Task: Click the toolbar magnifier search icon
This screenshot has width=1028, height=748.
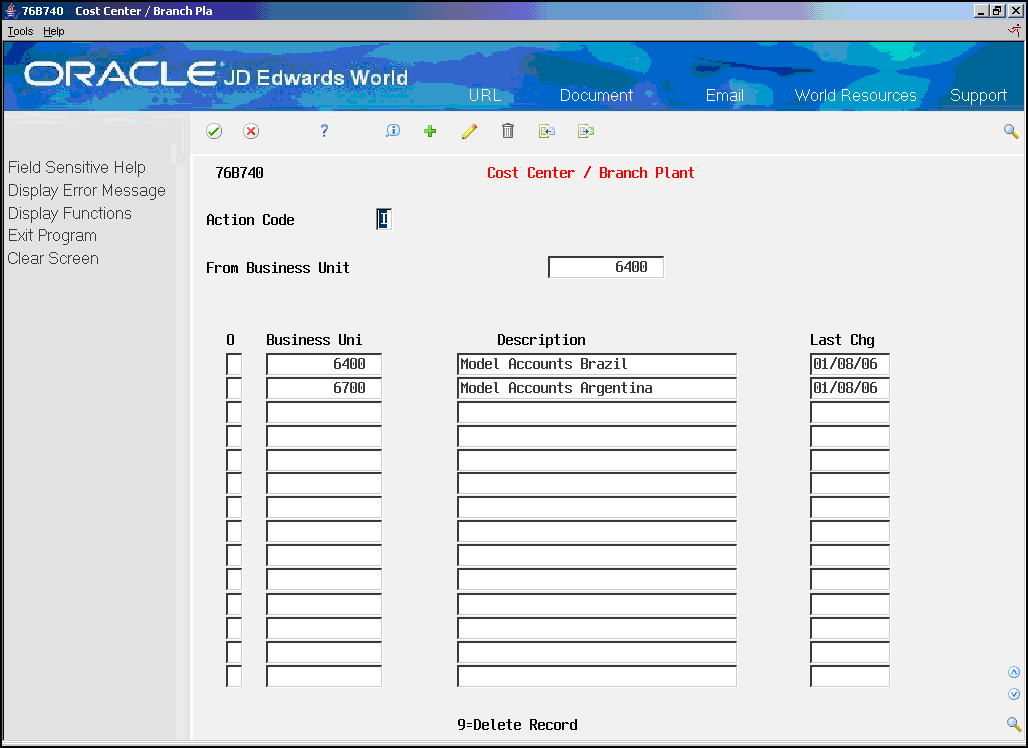Action: tap(1011, 132)
